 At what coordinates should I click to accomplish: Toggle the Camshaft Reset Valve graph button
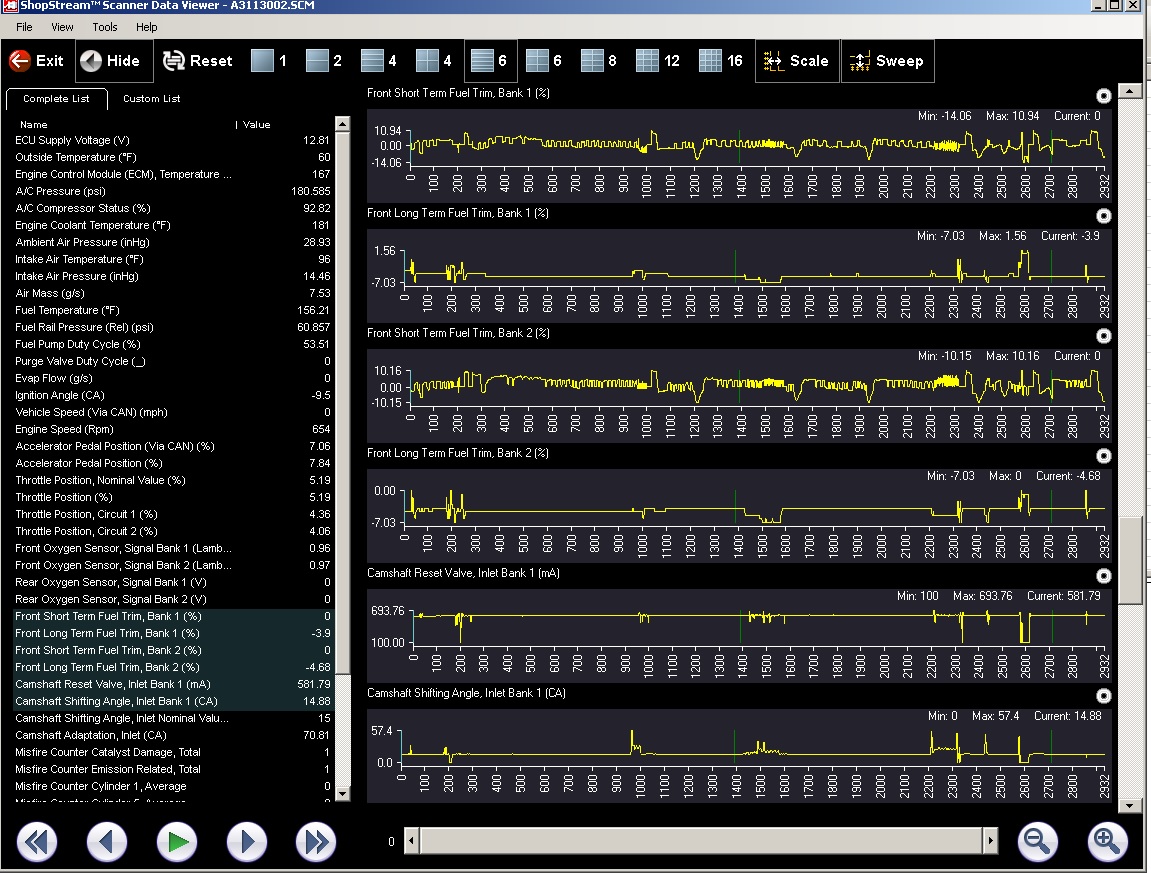coord(1103,576)
